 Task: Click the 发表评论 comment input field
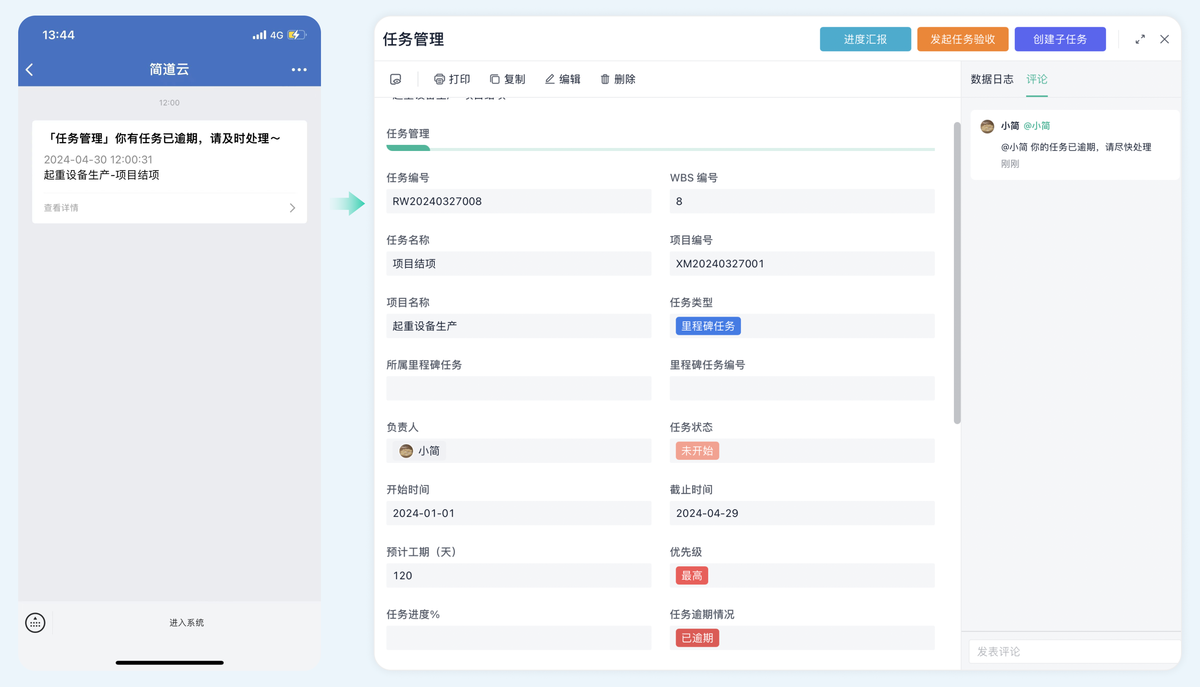1073,652
